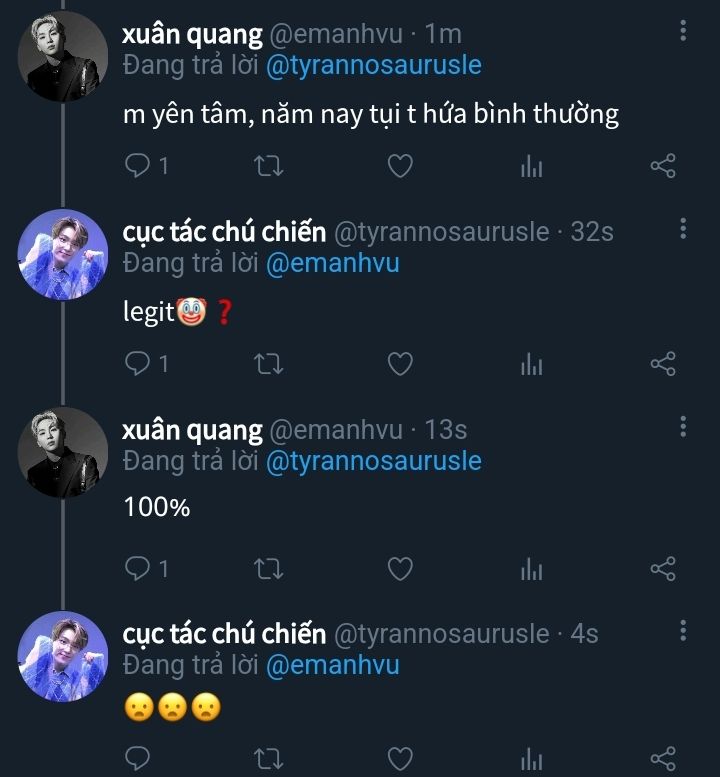
Task: Open the cục tác chú chiến name on the sad emoji tweet
Action: click(x=224, y=633)
